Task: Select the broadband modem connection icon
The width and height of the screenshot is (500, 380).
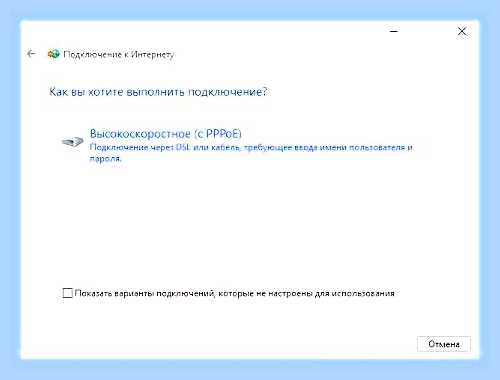Action: [72, 142]
